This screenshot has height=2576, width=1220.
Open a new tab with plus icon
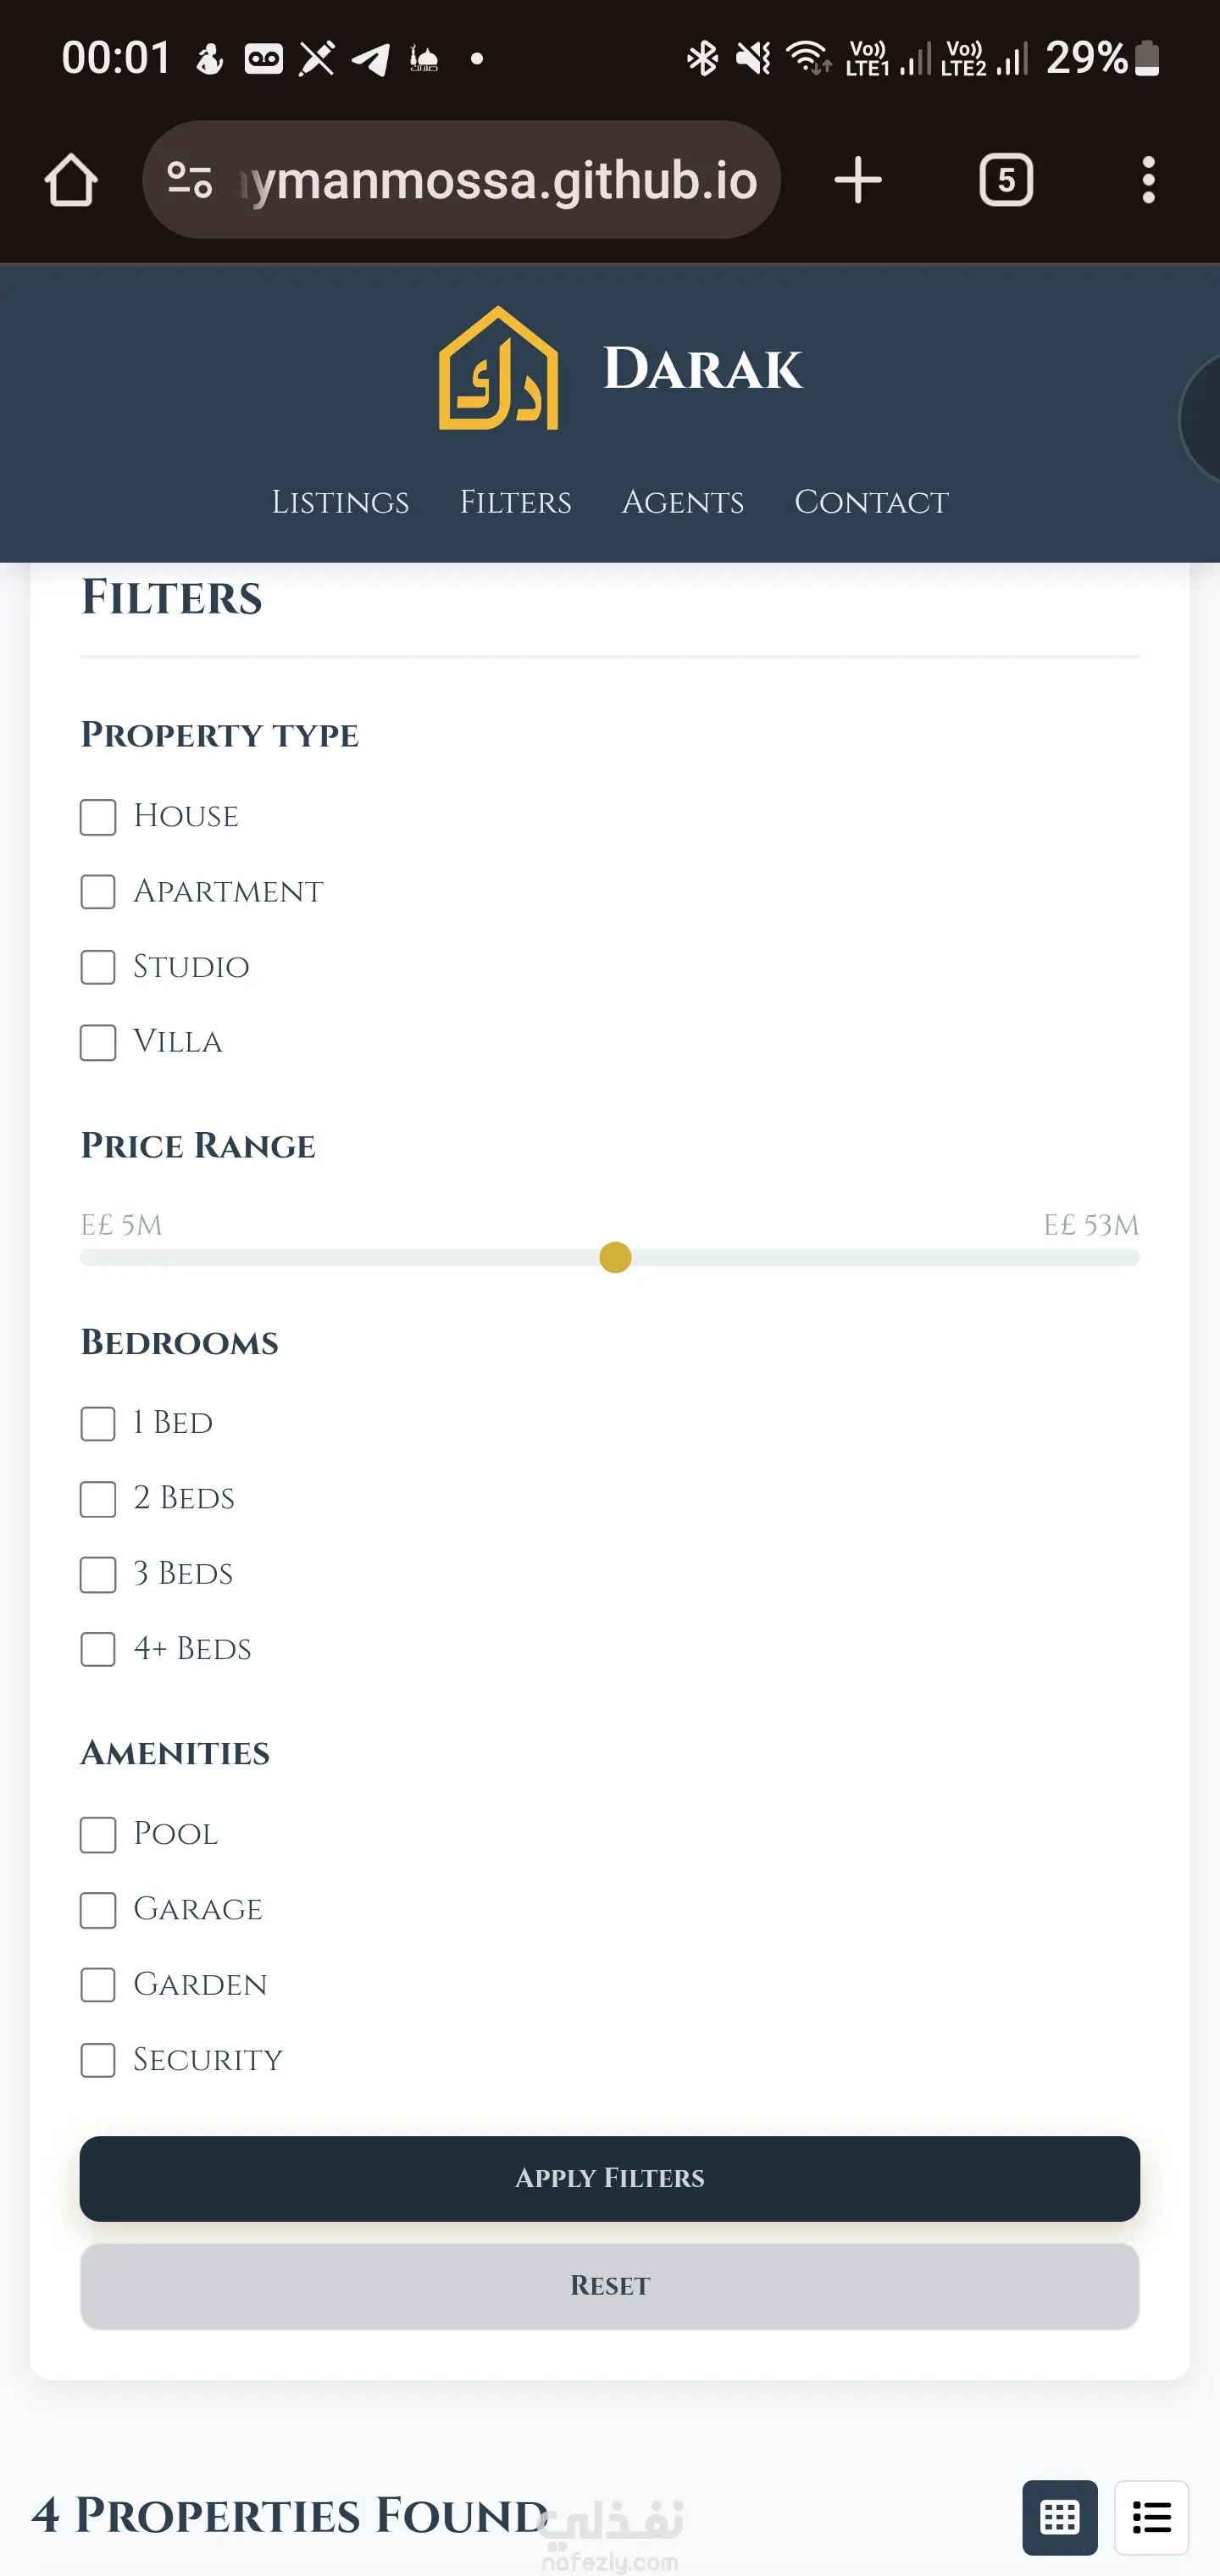857,181
